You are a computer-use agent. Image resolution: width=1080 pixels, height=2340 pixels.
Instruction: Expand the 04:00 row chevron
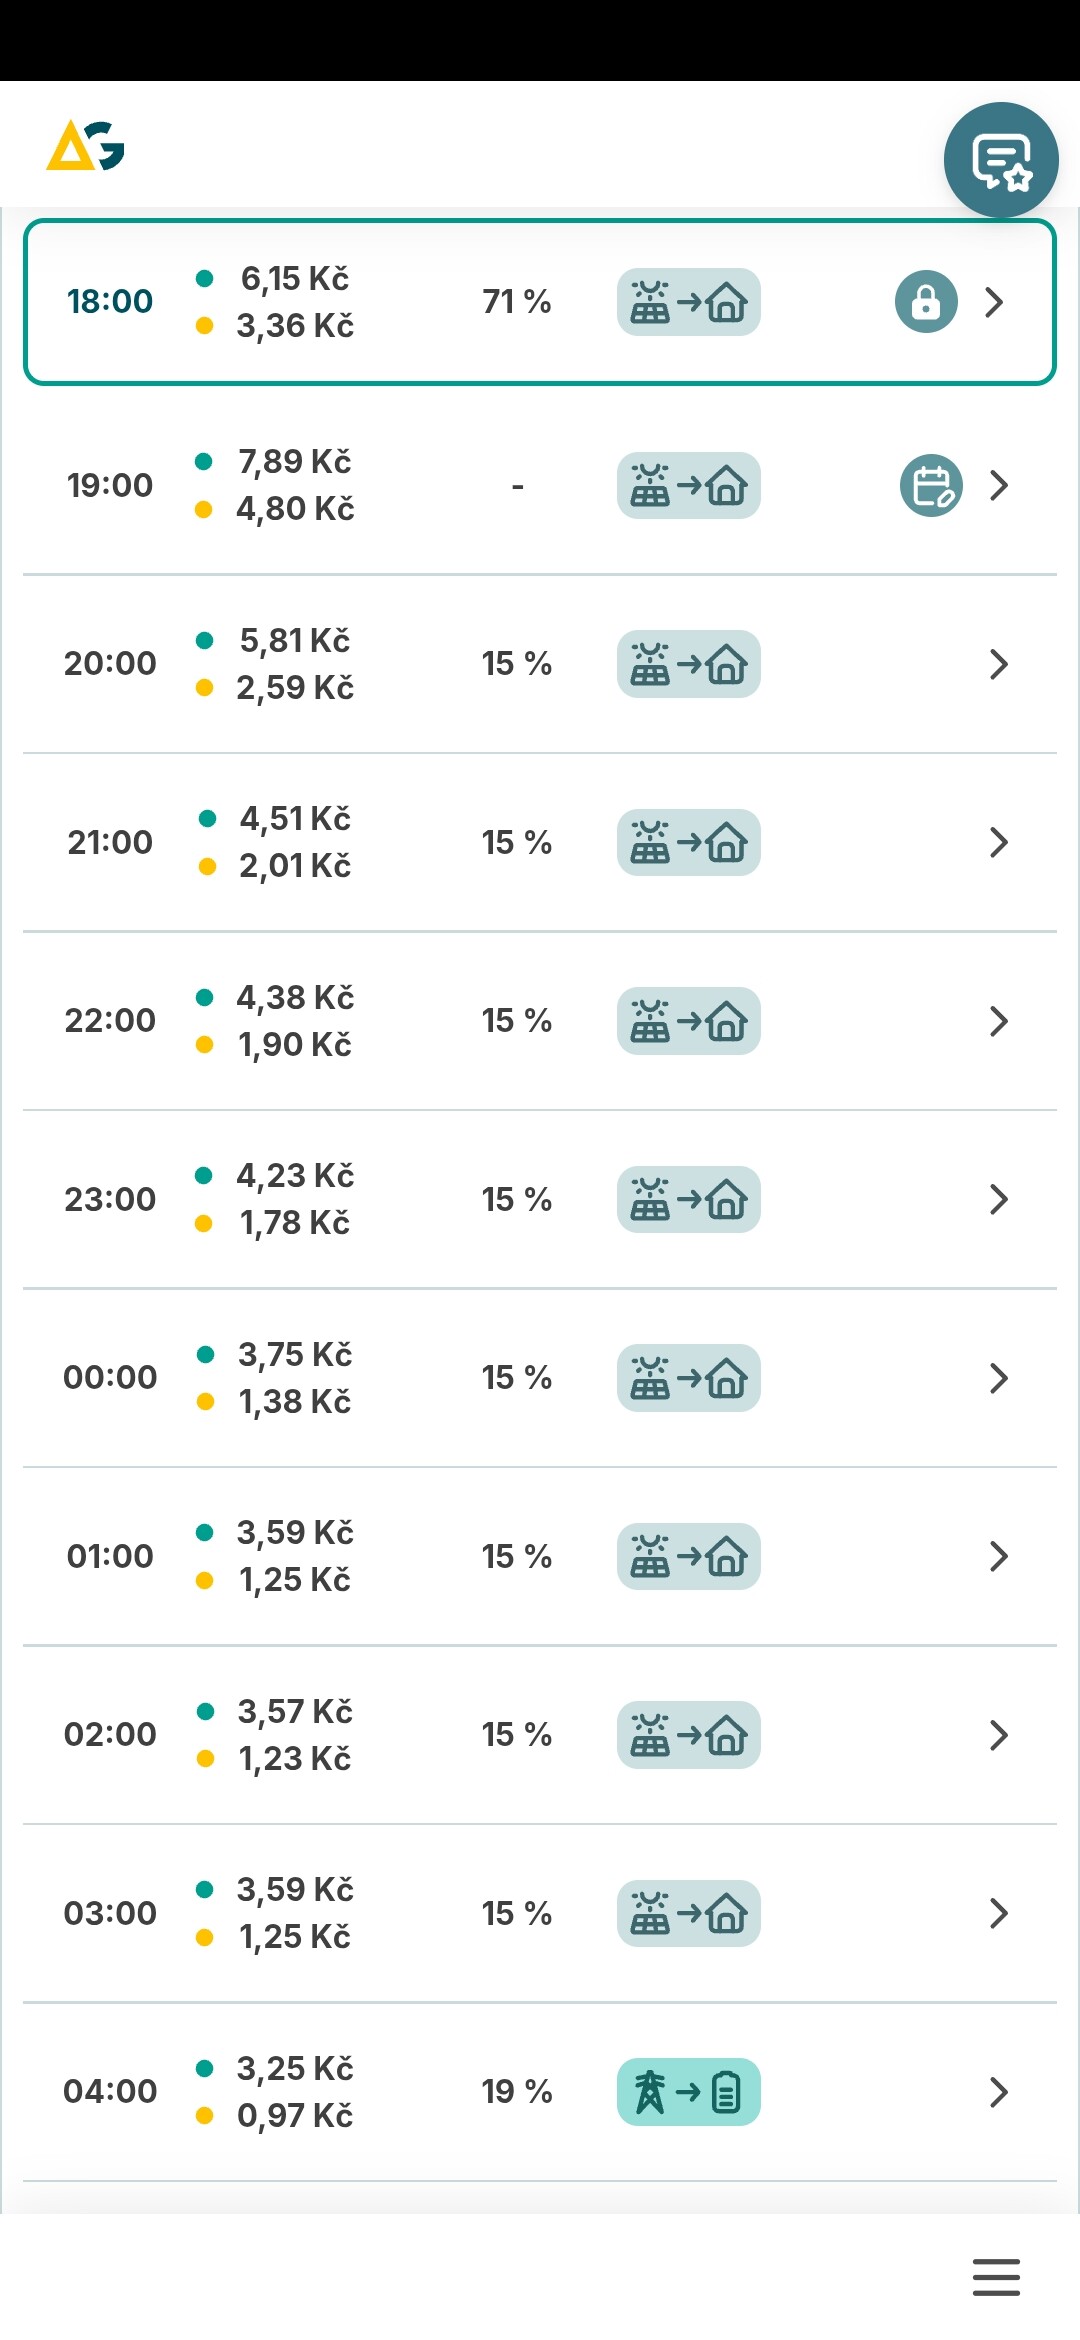998,2092
